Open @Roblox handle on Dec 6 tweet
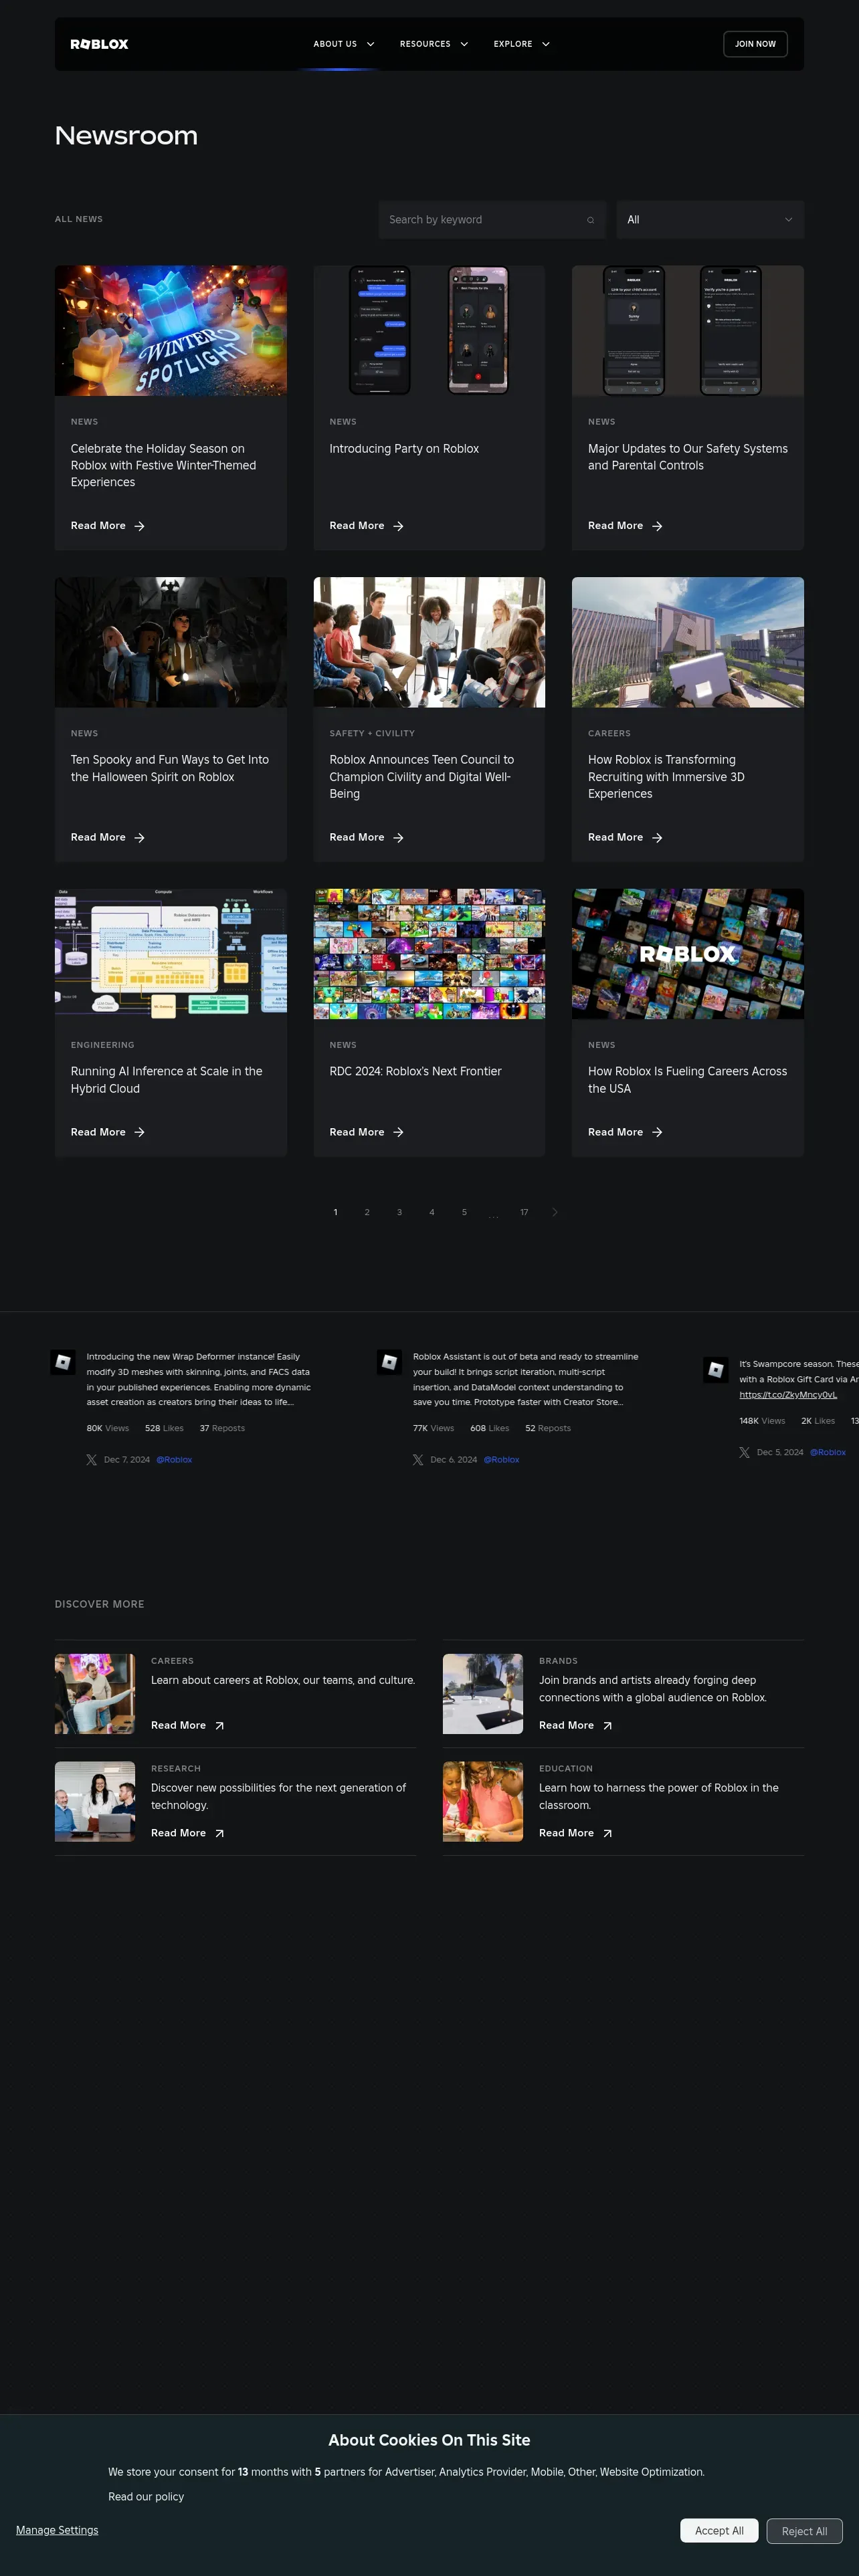859x2576 pixels. click(x=501, y=1460)
